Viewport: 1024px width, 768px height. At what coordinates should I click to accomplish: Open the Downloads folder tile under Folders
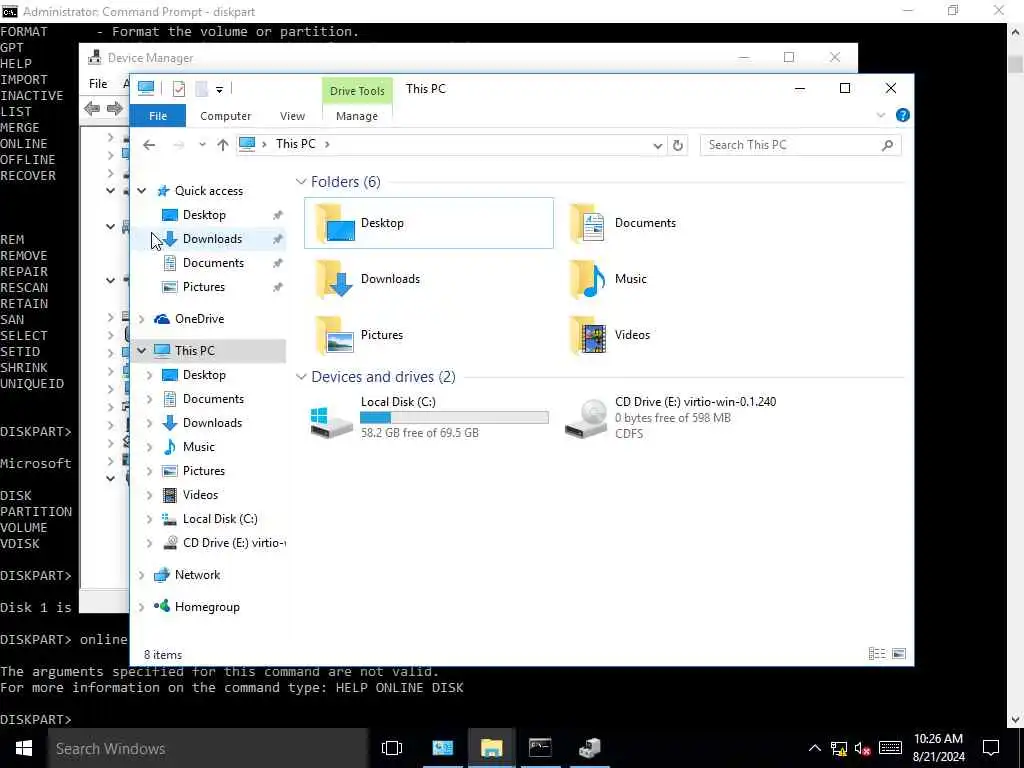coord(367,279)
